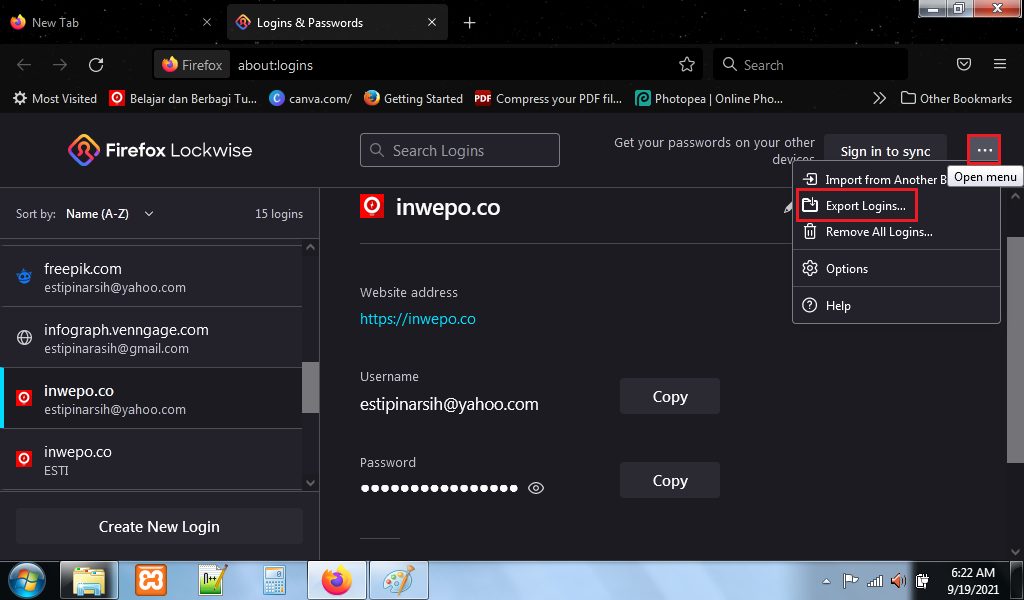Reload the page with the refresh icon

[x=96, y=65]
